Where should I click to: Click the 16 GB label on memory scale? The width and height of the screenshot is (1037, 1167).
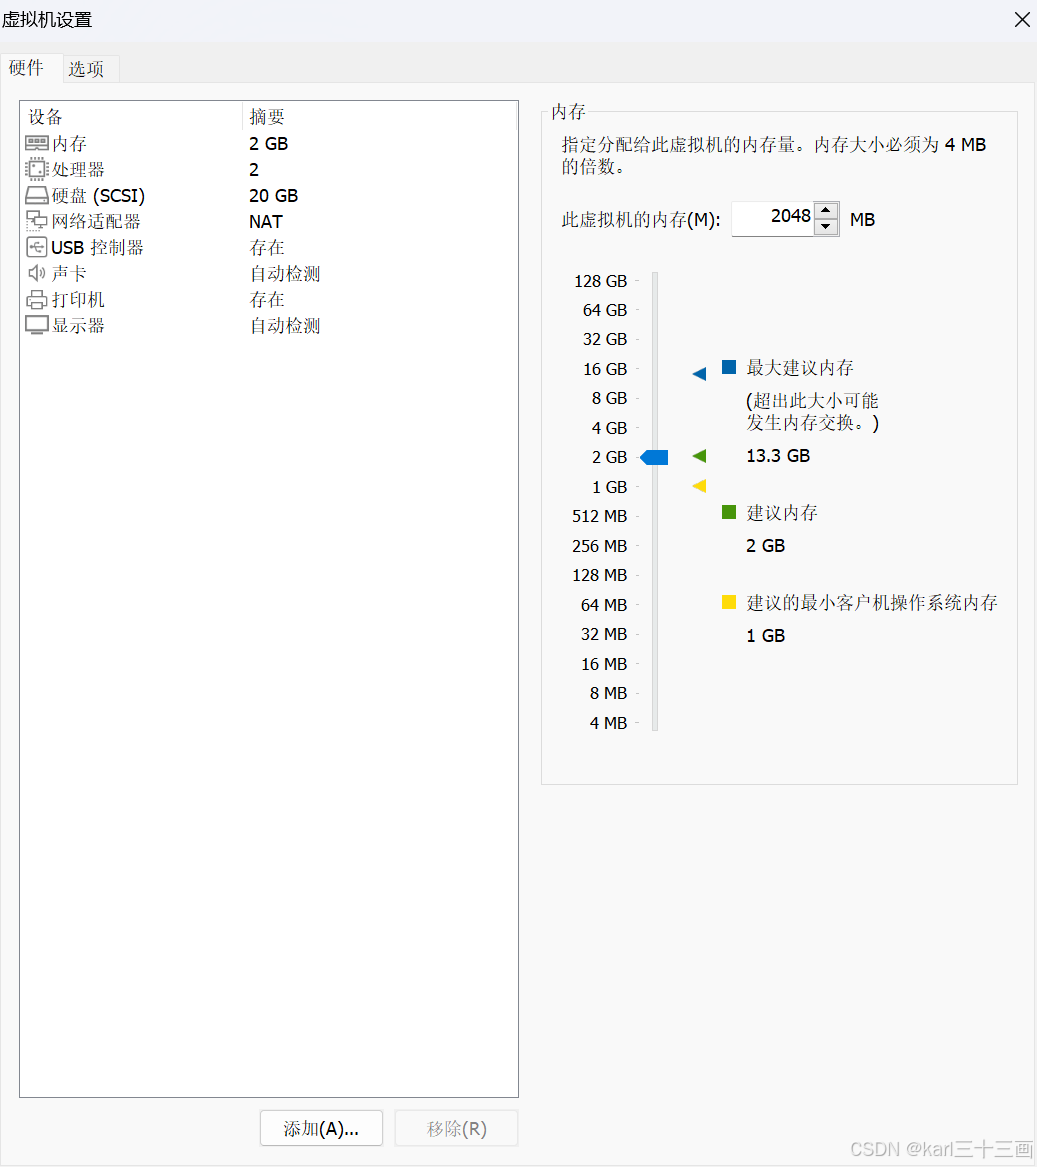click(605, 369)
